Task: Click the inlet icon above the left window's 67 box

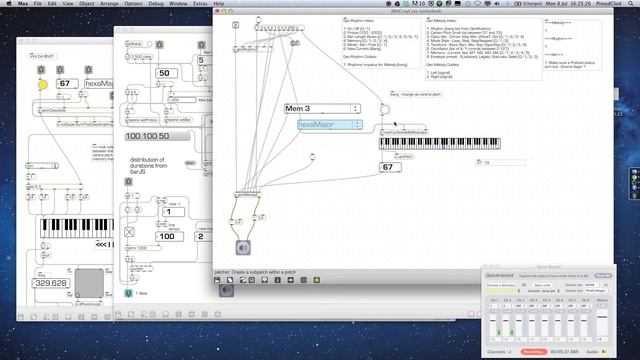Action: click(x=60, y=70)
